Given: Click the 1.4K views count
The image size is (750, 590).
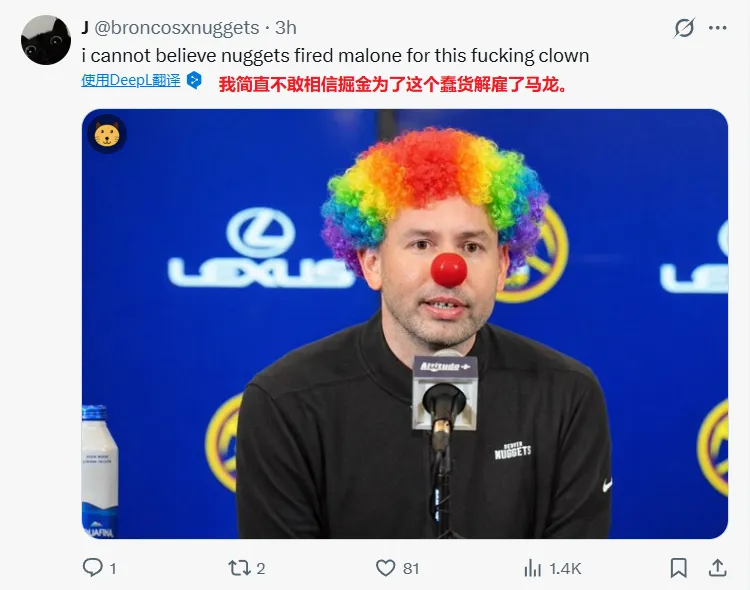Looking at the screenshot, I should (565, 568).
